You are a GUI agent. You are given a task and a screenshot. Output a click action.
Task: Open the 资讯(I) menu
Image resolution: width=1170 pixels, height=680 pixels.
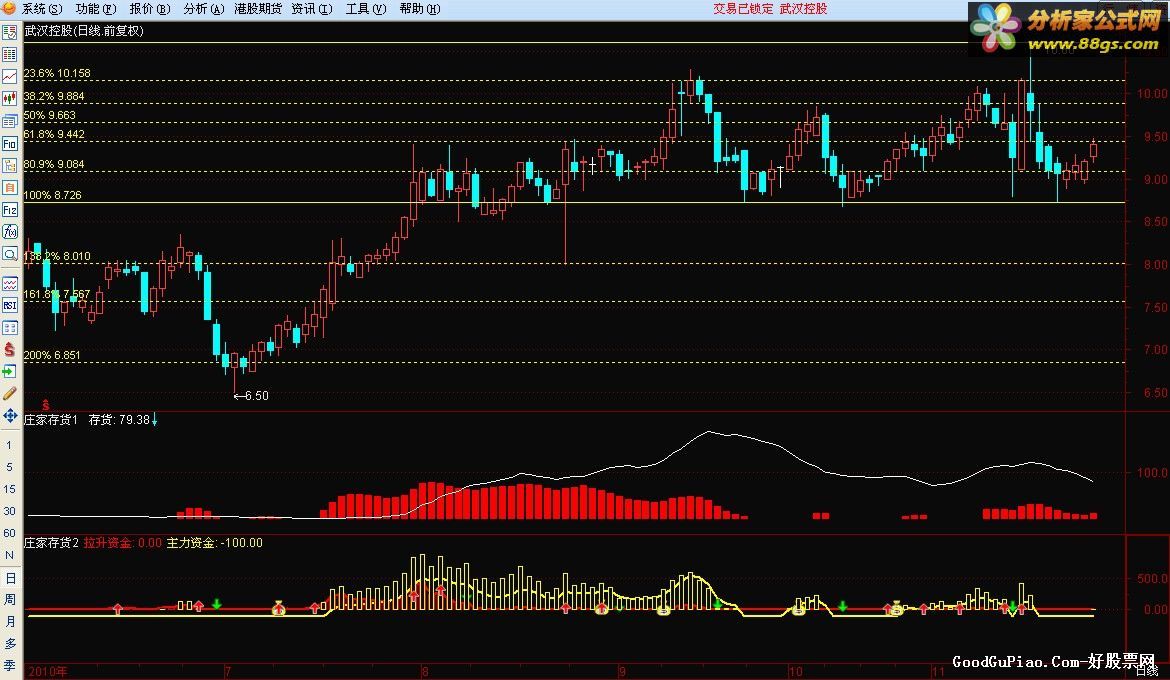312,9
